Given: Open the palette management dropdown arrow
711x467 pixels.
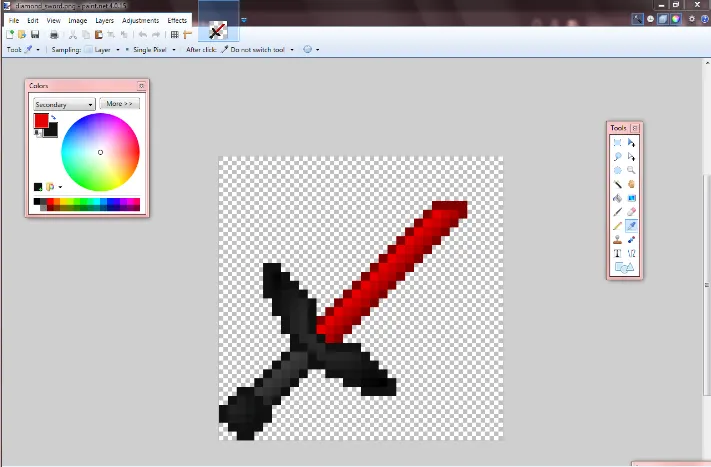Looking at the screenshot, I should tap(60, 187).
